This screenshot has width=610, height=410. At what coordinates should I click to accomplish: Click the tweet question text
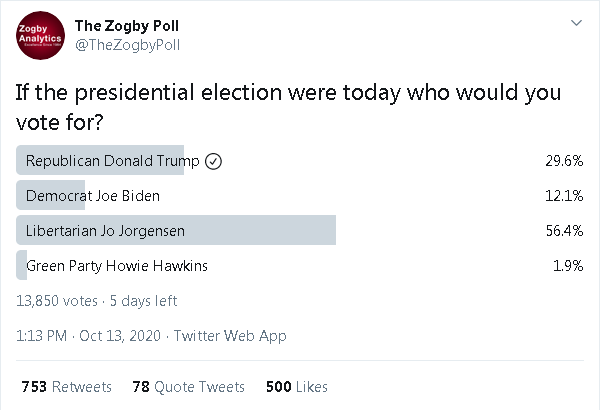(288, 107)
